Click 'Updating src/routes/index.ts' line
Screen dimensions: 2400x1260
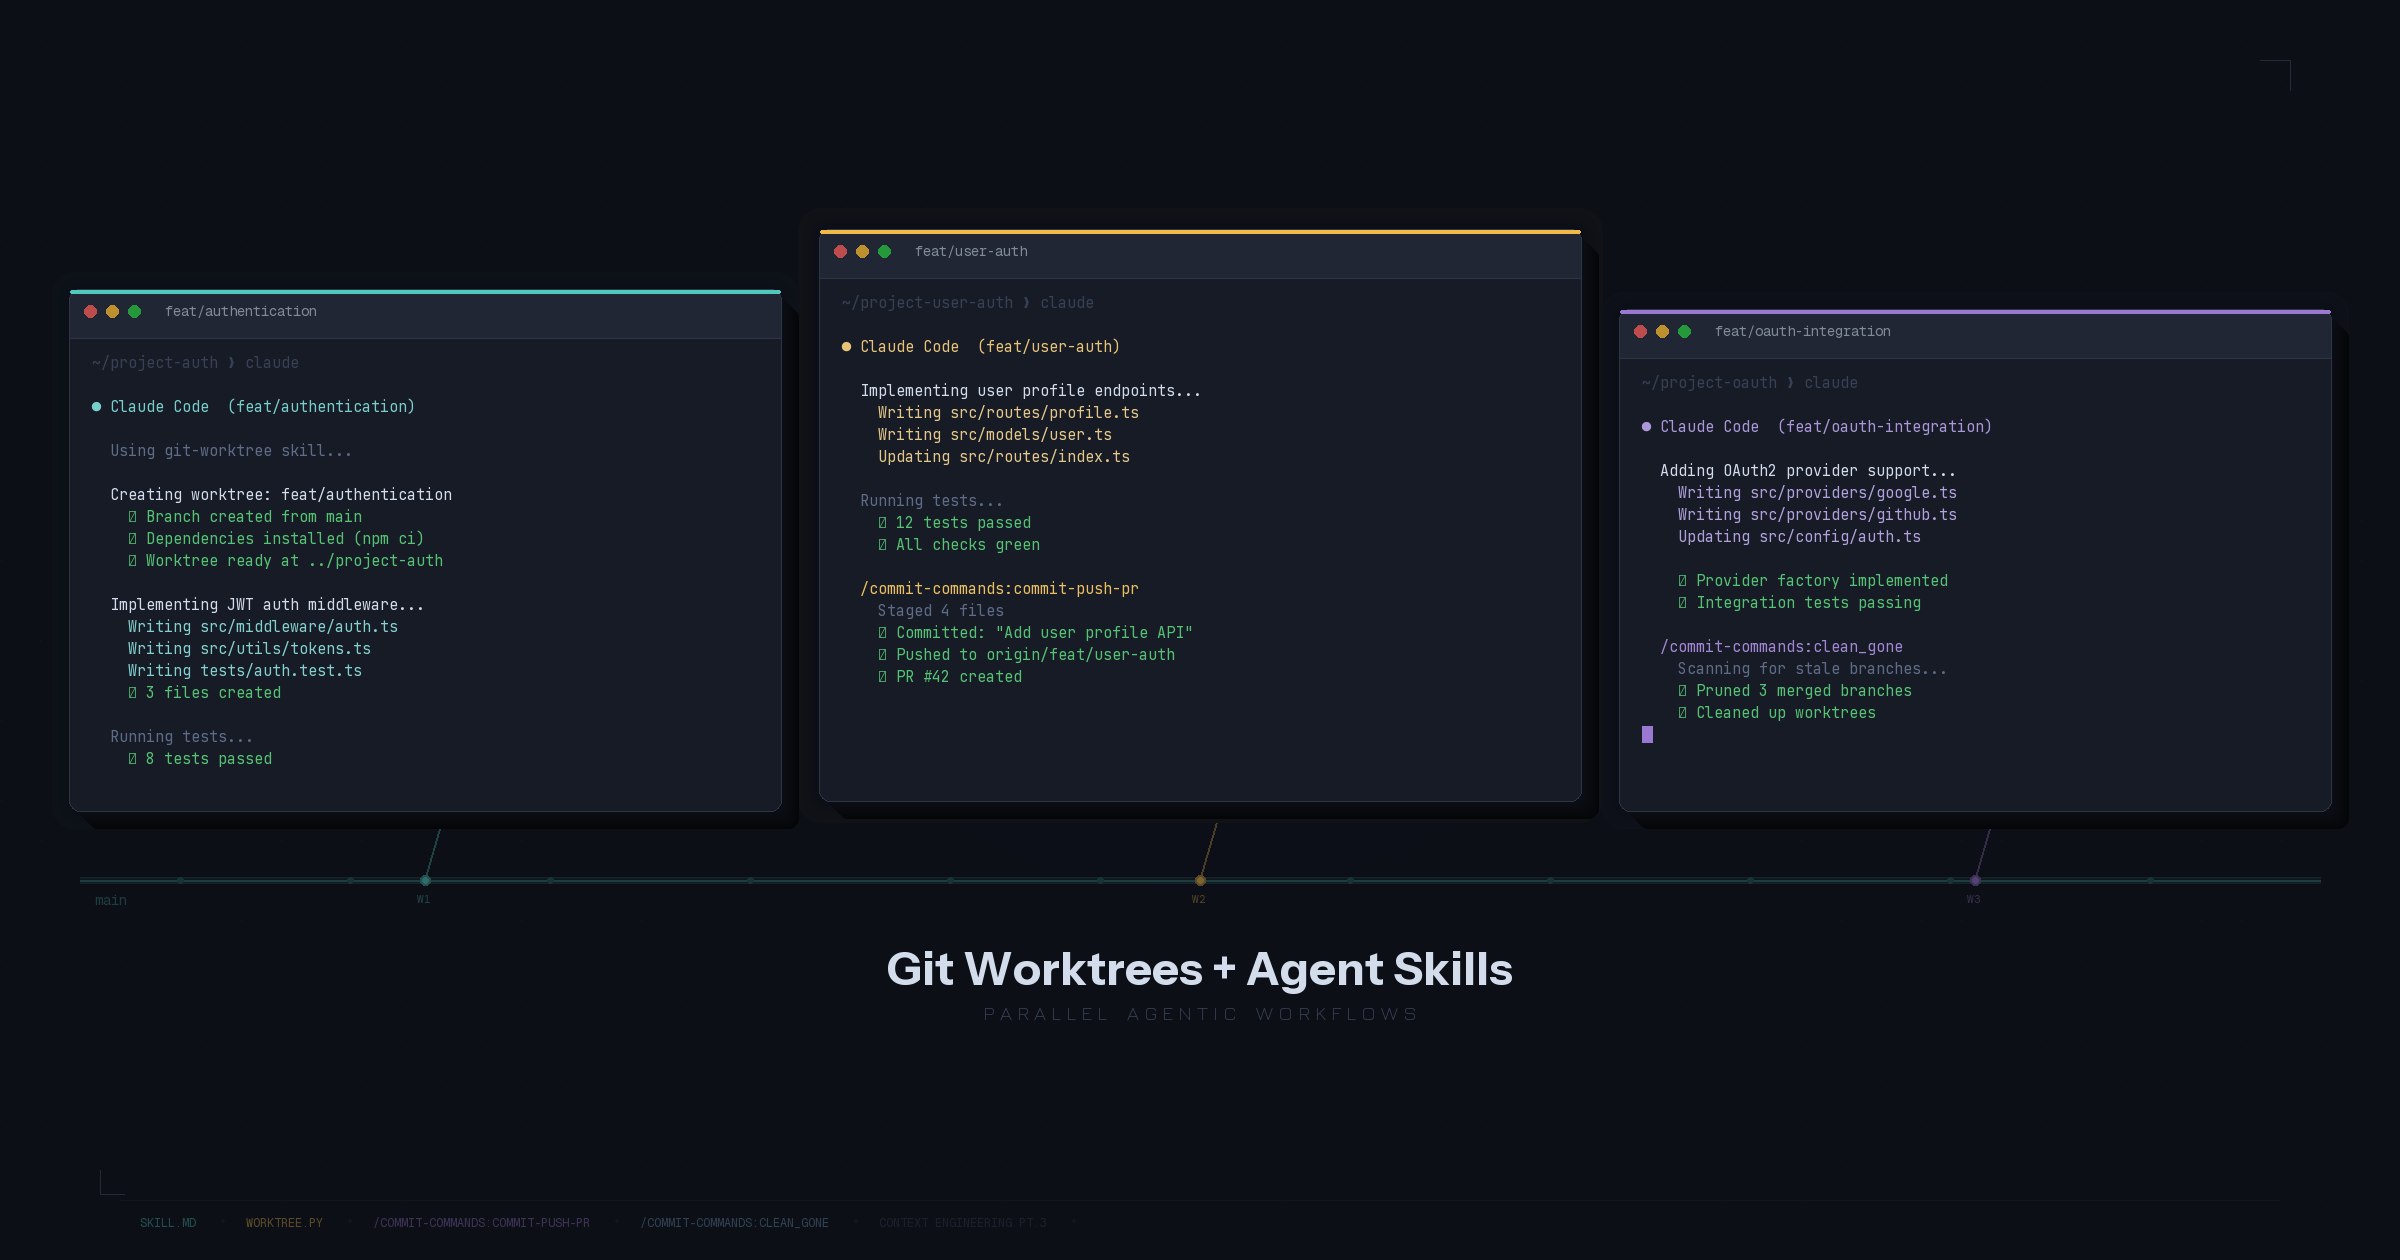(x=1004, y=457)
